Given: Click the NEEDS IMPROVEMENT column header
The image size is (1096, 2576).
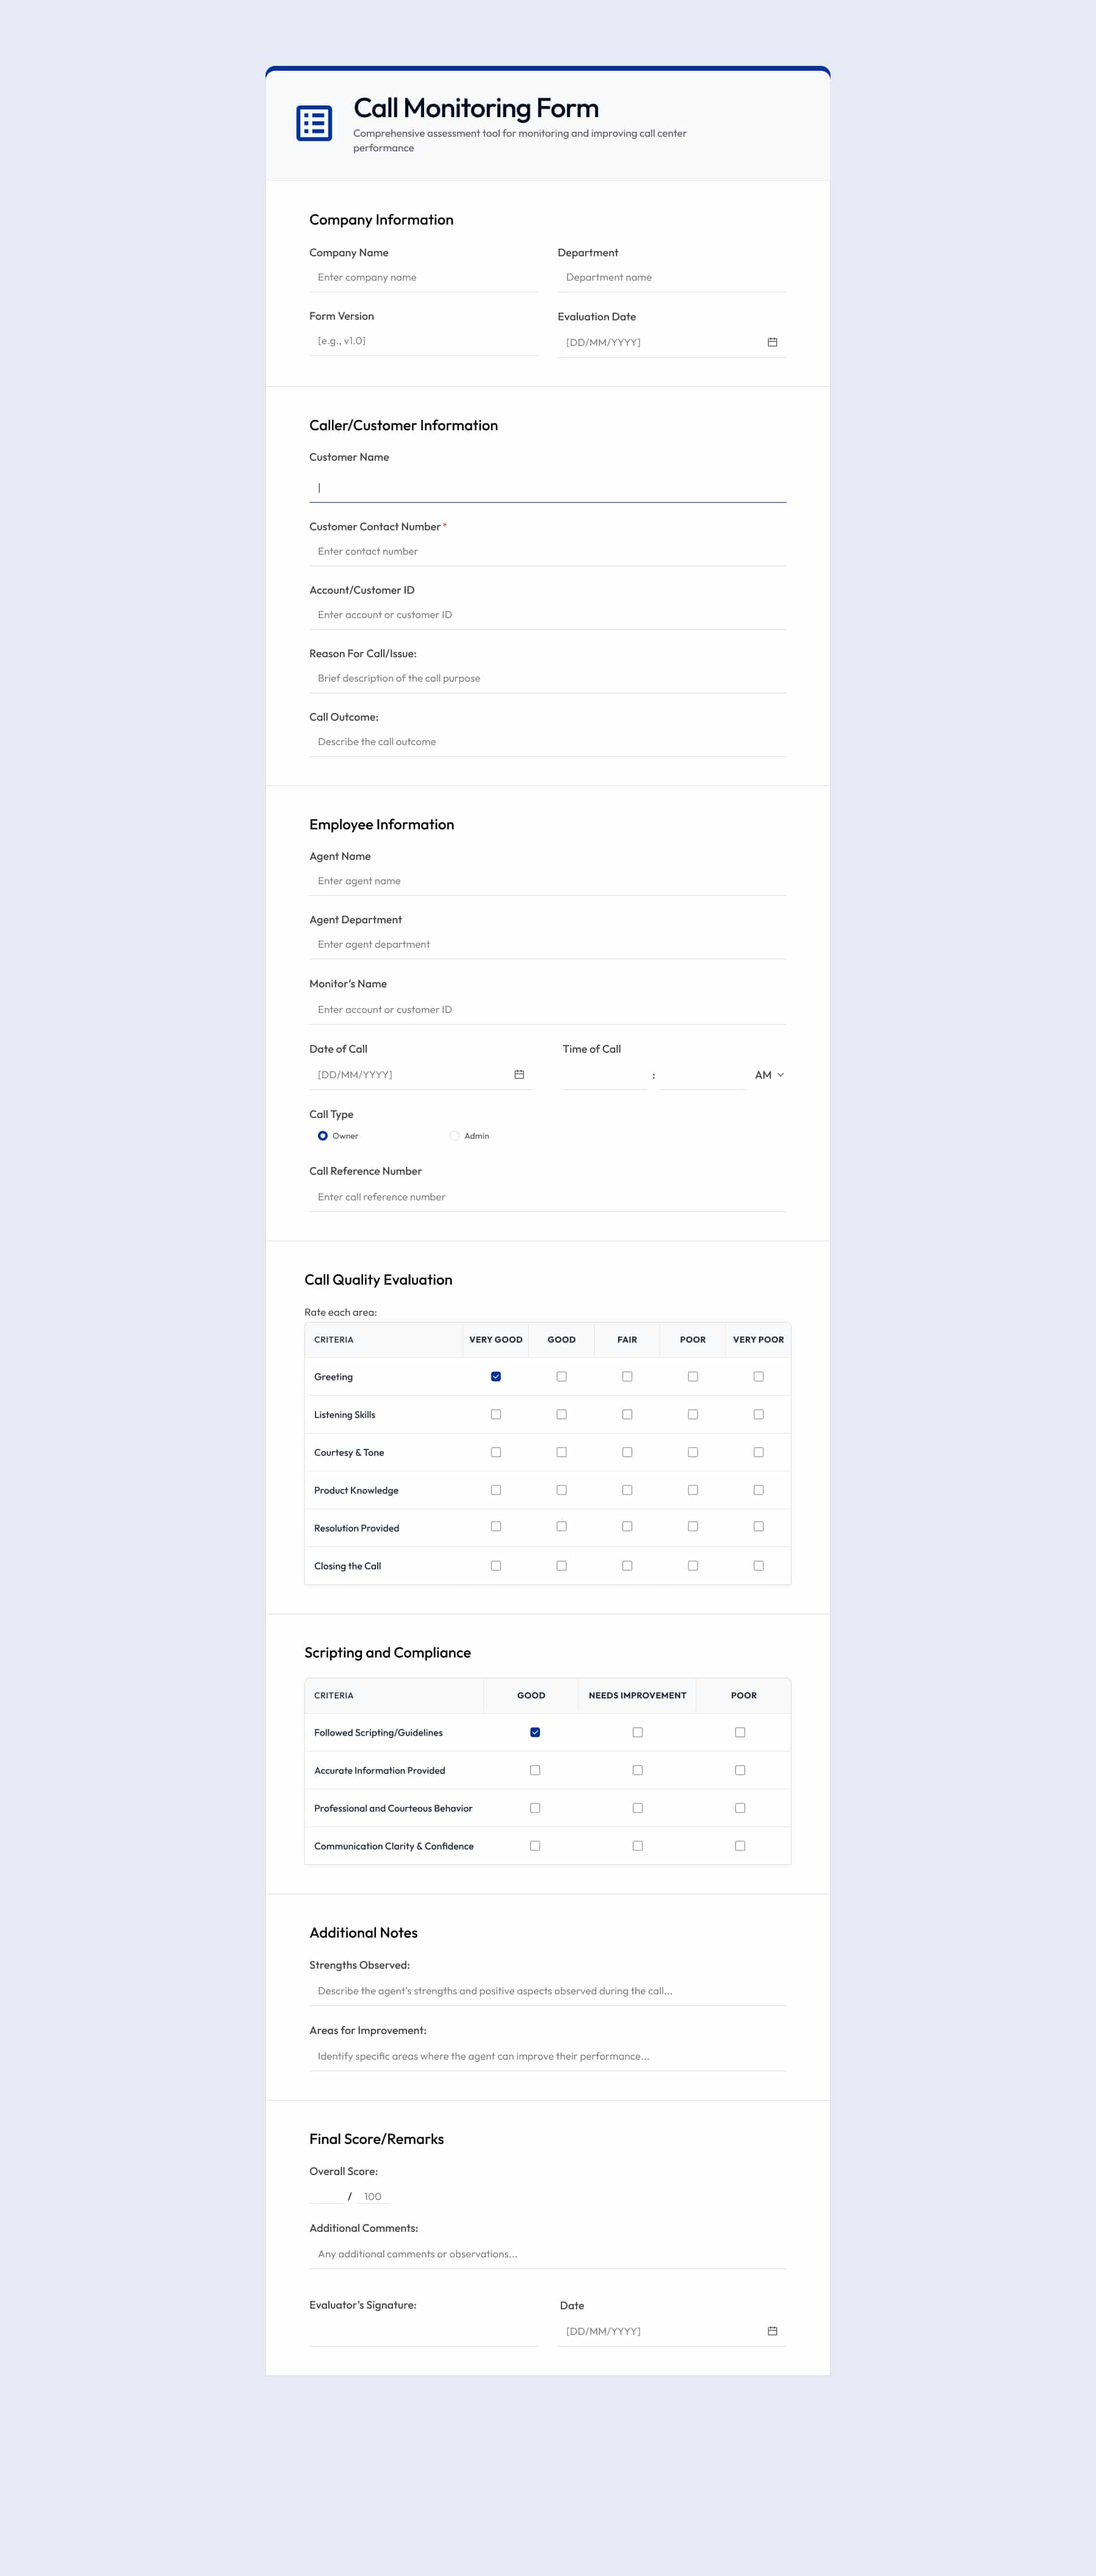Looking at the screenshot, I should [x=637, y=1696].
